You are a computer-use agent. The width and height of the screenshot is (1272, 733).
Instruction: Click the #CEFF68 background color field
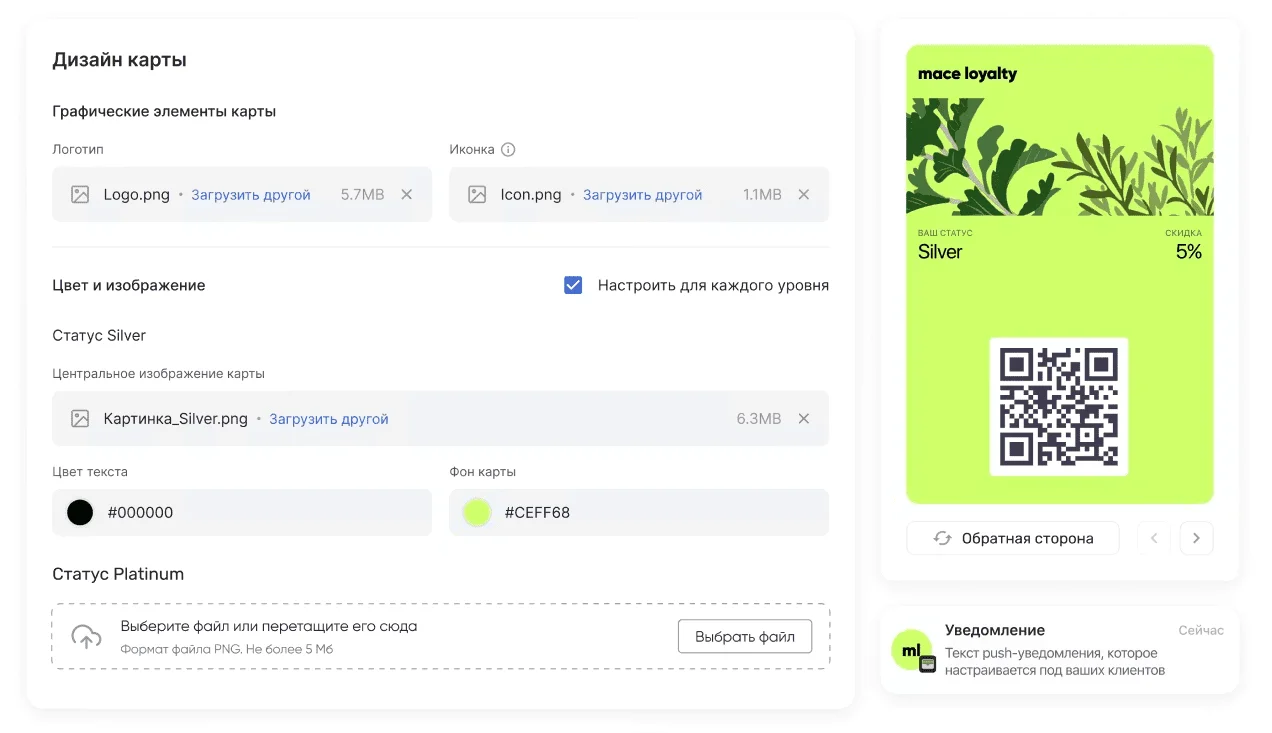639,513
